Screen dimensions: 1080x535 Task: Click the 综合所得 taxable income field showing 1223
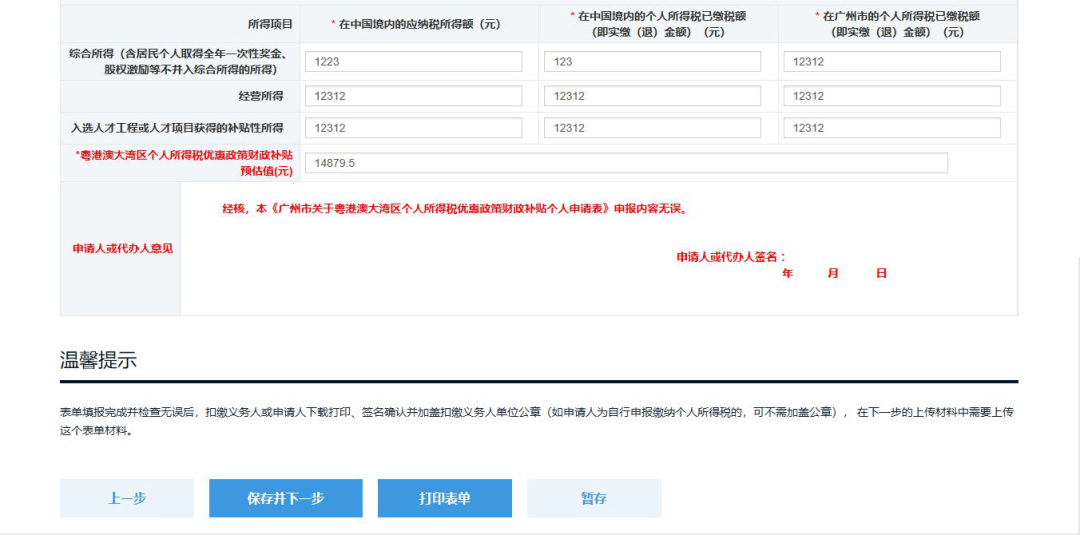click(x=413, y=62)
